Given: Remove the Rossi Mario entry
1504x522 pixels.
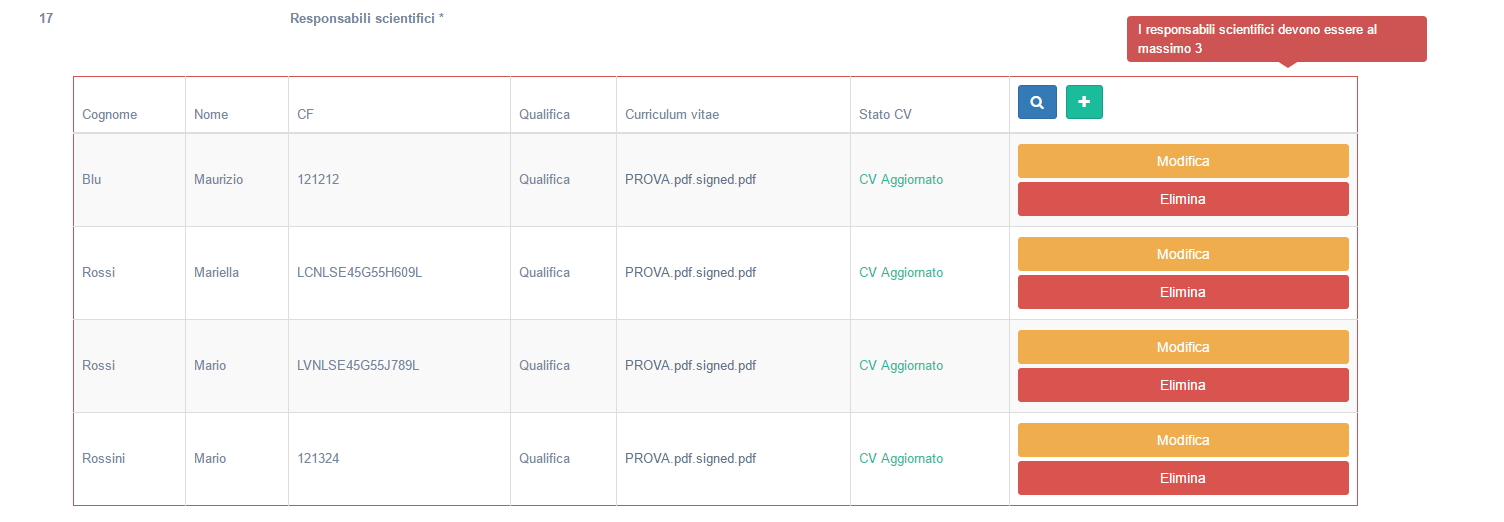Looking at the screenshot, I should point(1183,385).
